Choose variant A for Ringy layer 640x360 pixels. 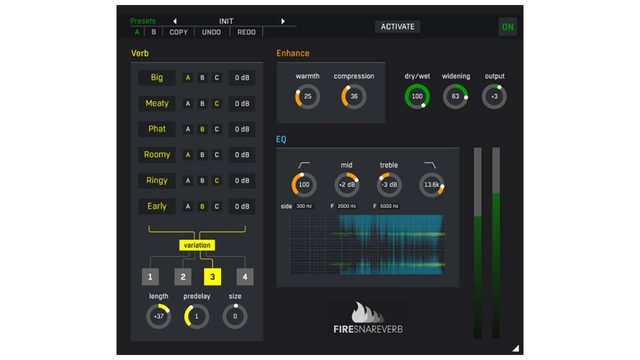click(188, 180)
